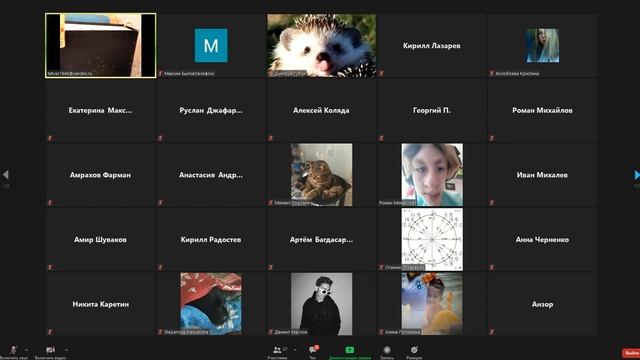The height and width of the screenshot is (360, 640).
Task: Click muted mic icon on Алексей Коляда tile
Action: pyautogui.click(x=271, y=138)
